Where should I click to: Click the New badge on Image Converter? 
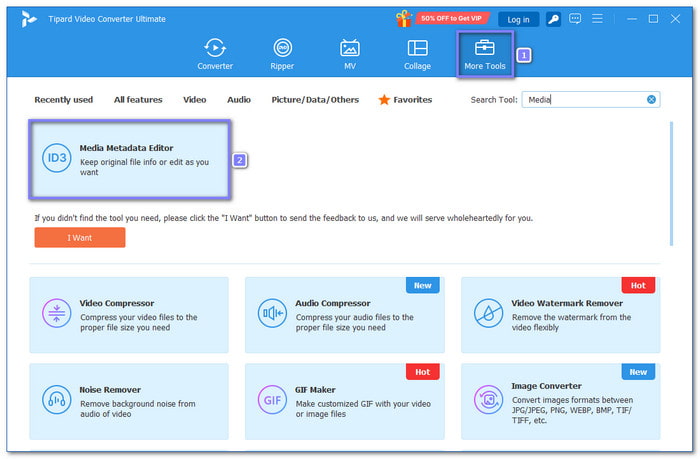click(638, 372)
